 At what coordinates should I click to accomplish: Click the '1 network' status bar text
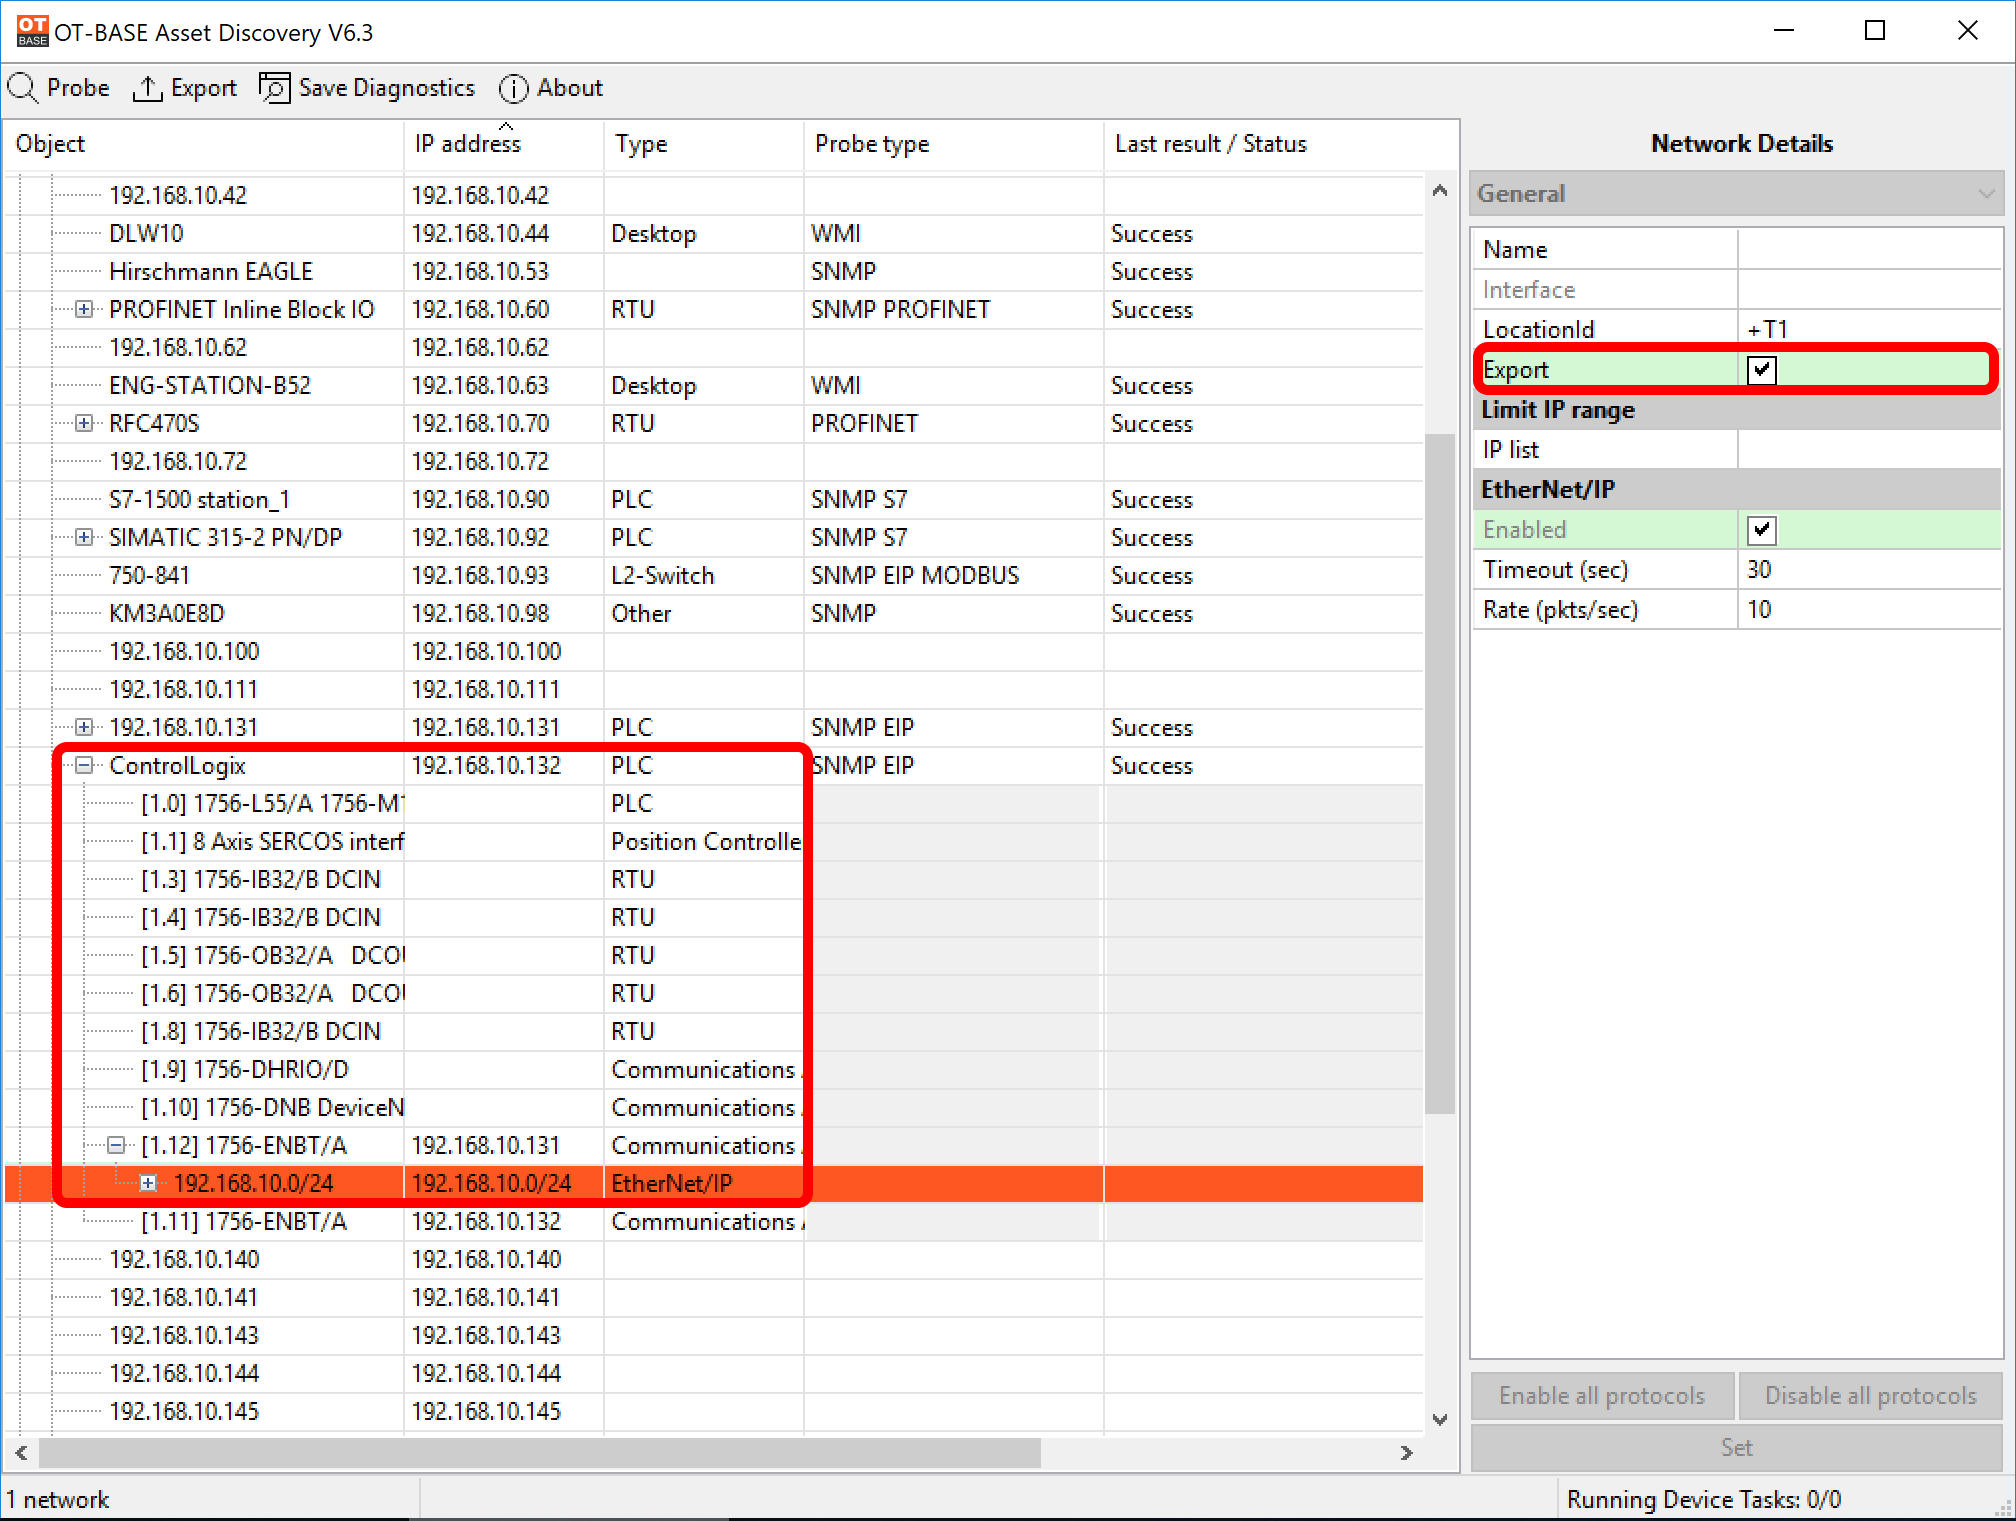tap(58, 1500)
